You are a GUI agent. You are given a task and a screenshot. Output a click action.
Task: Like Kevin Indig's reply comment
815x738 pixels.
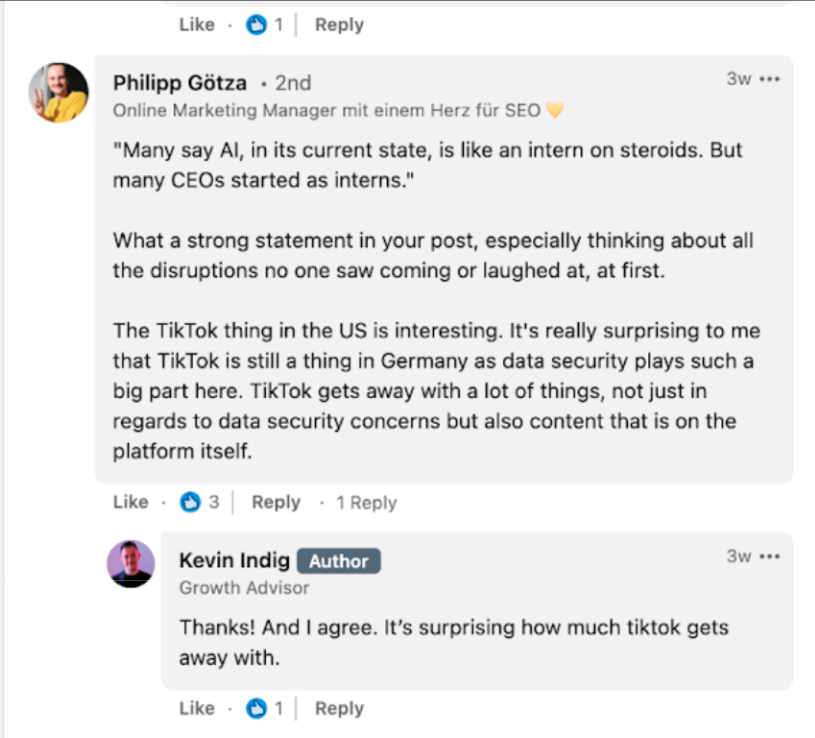(x=196, y=708)
